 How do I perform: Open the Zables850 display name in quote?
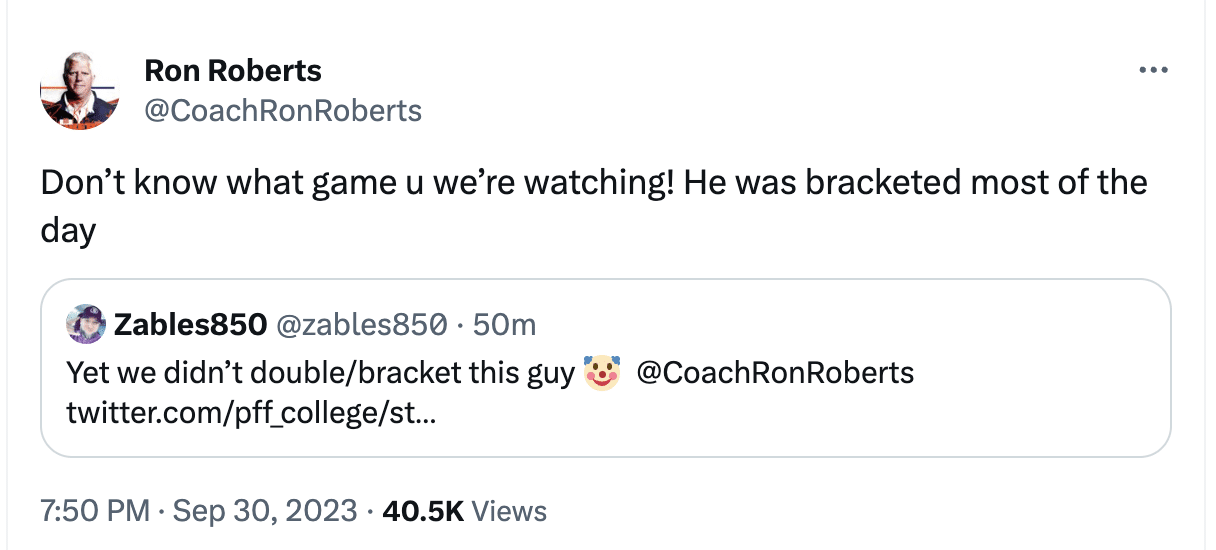pyautogui.click(x=190, y=324)
